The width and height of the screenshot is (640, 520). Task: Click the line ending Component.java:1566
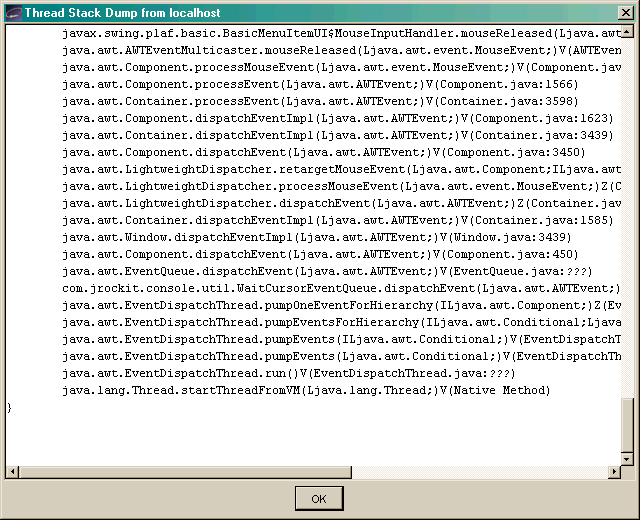tap(320, 84)
